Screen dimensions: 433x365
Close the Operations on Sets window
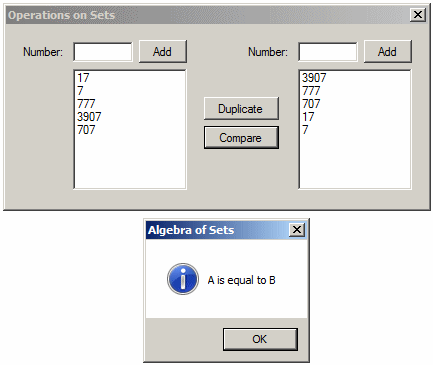click(x=418, y=15)
